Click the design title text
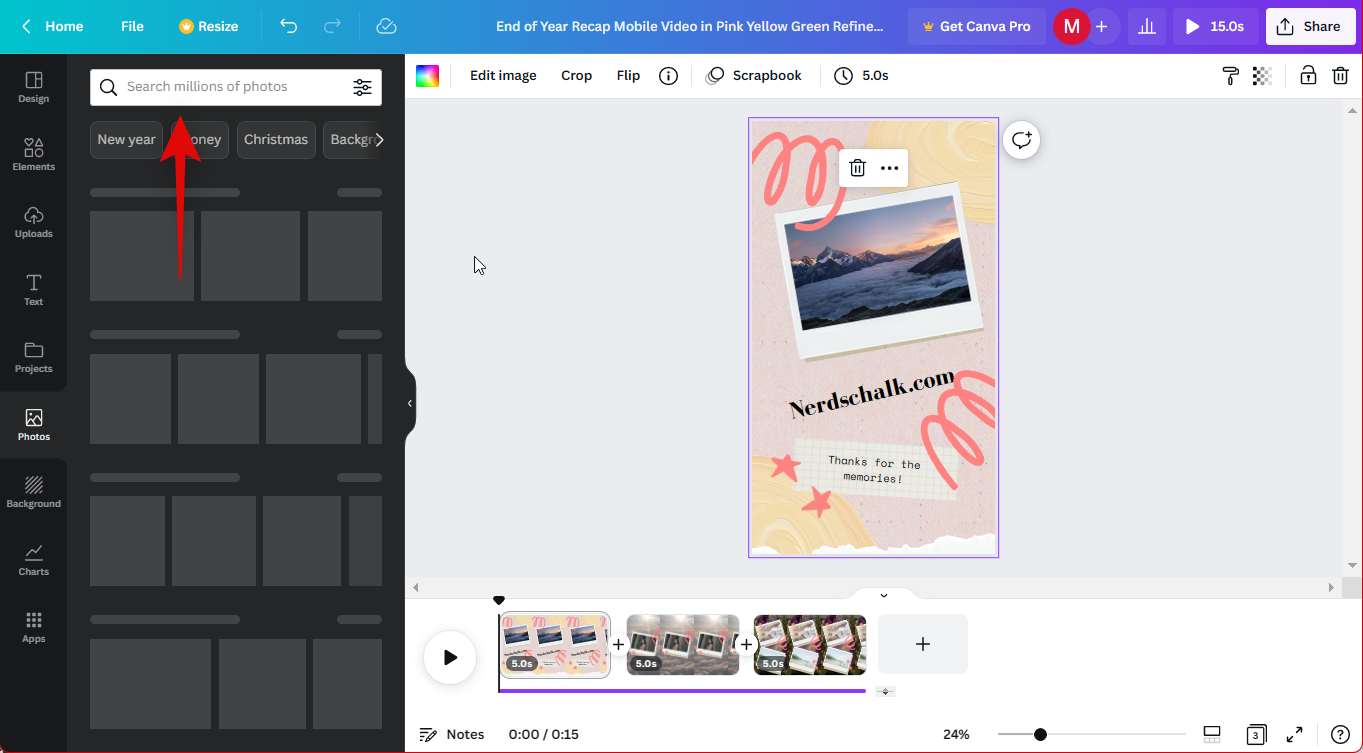 690,26
